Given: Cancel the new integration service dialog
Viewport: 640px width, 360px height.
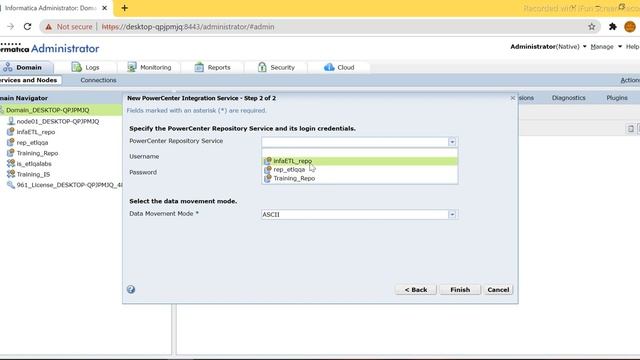Looking at the screenshot, I should pos(498,290).
